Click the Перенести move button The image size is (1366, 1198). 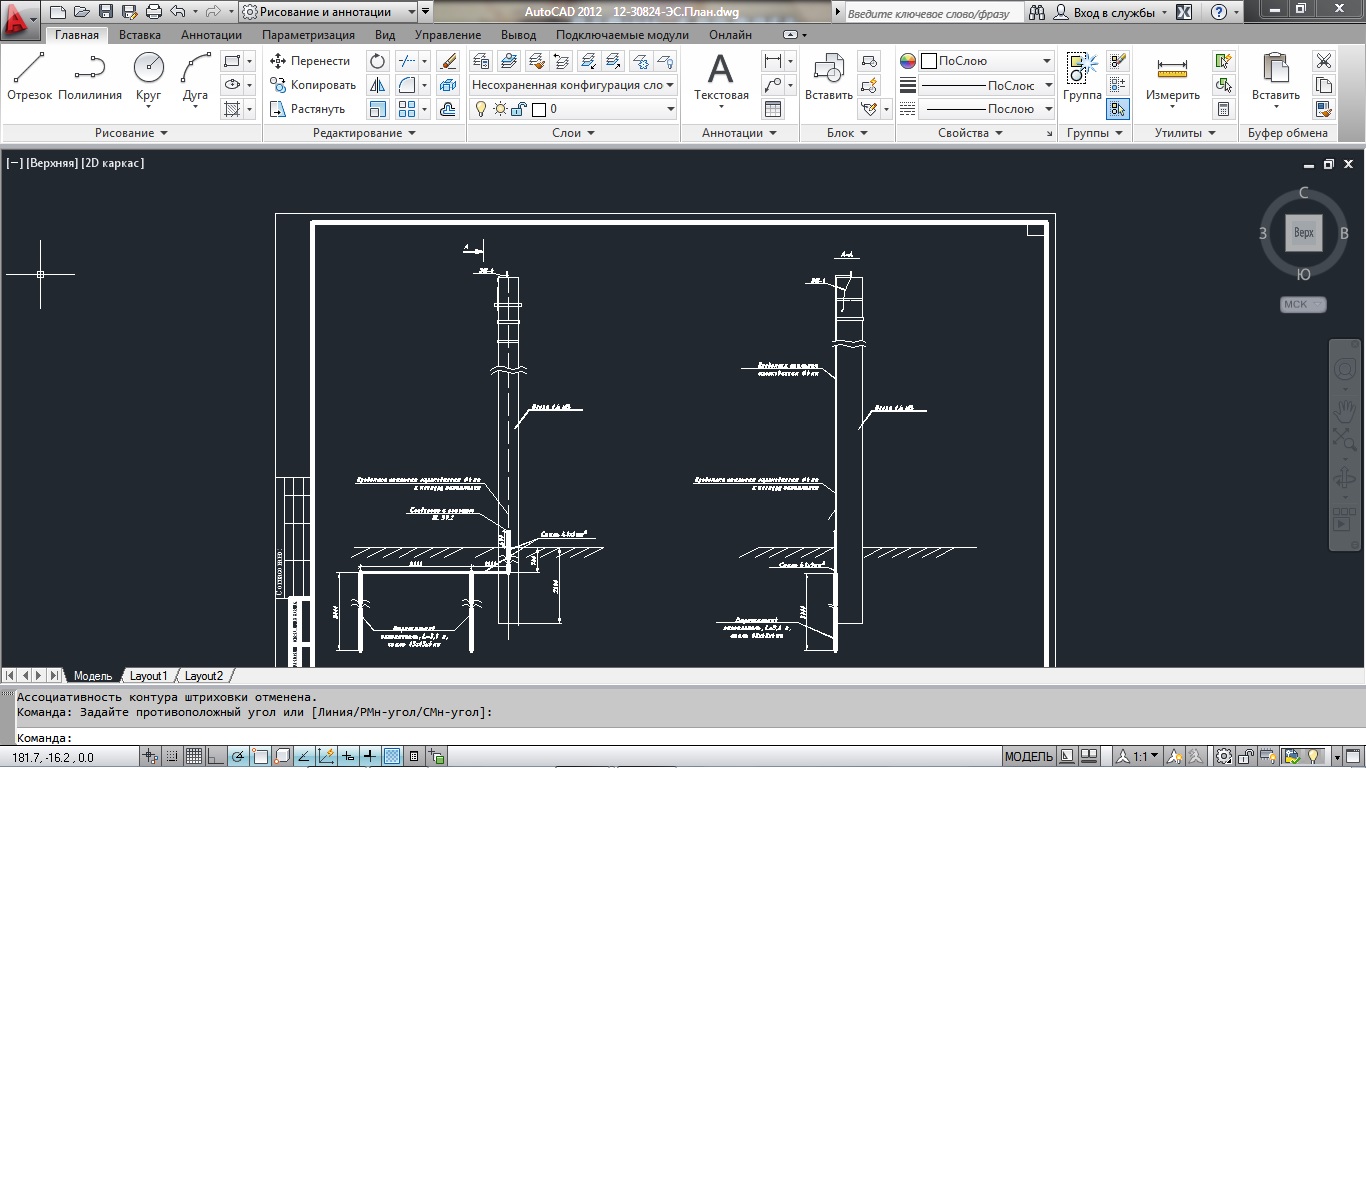click(x=310, y=61)
